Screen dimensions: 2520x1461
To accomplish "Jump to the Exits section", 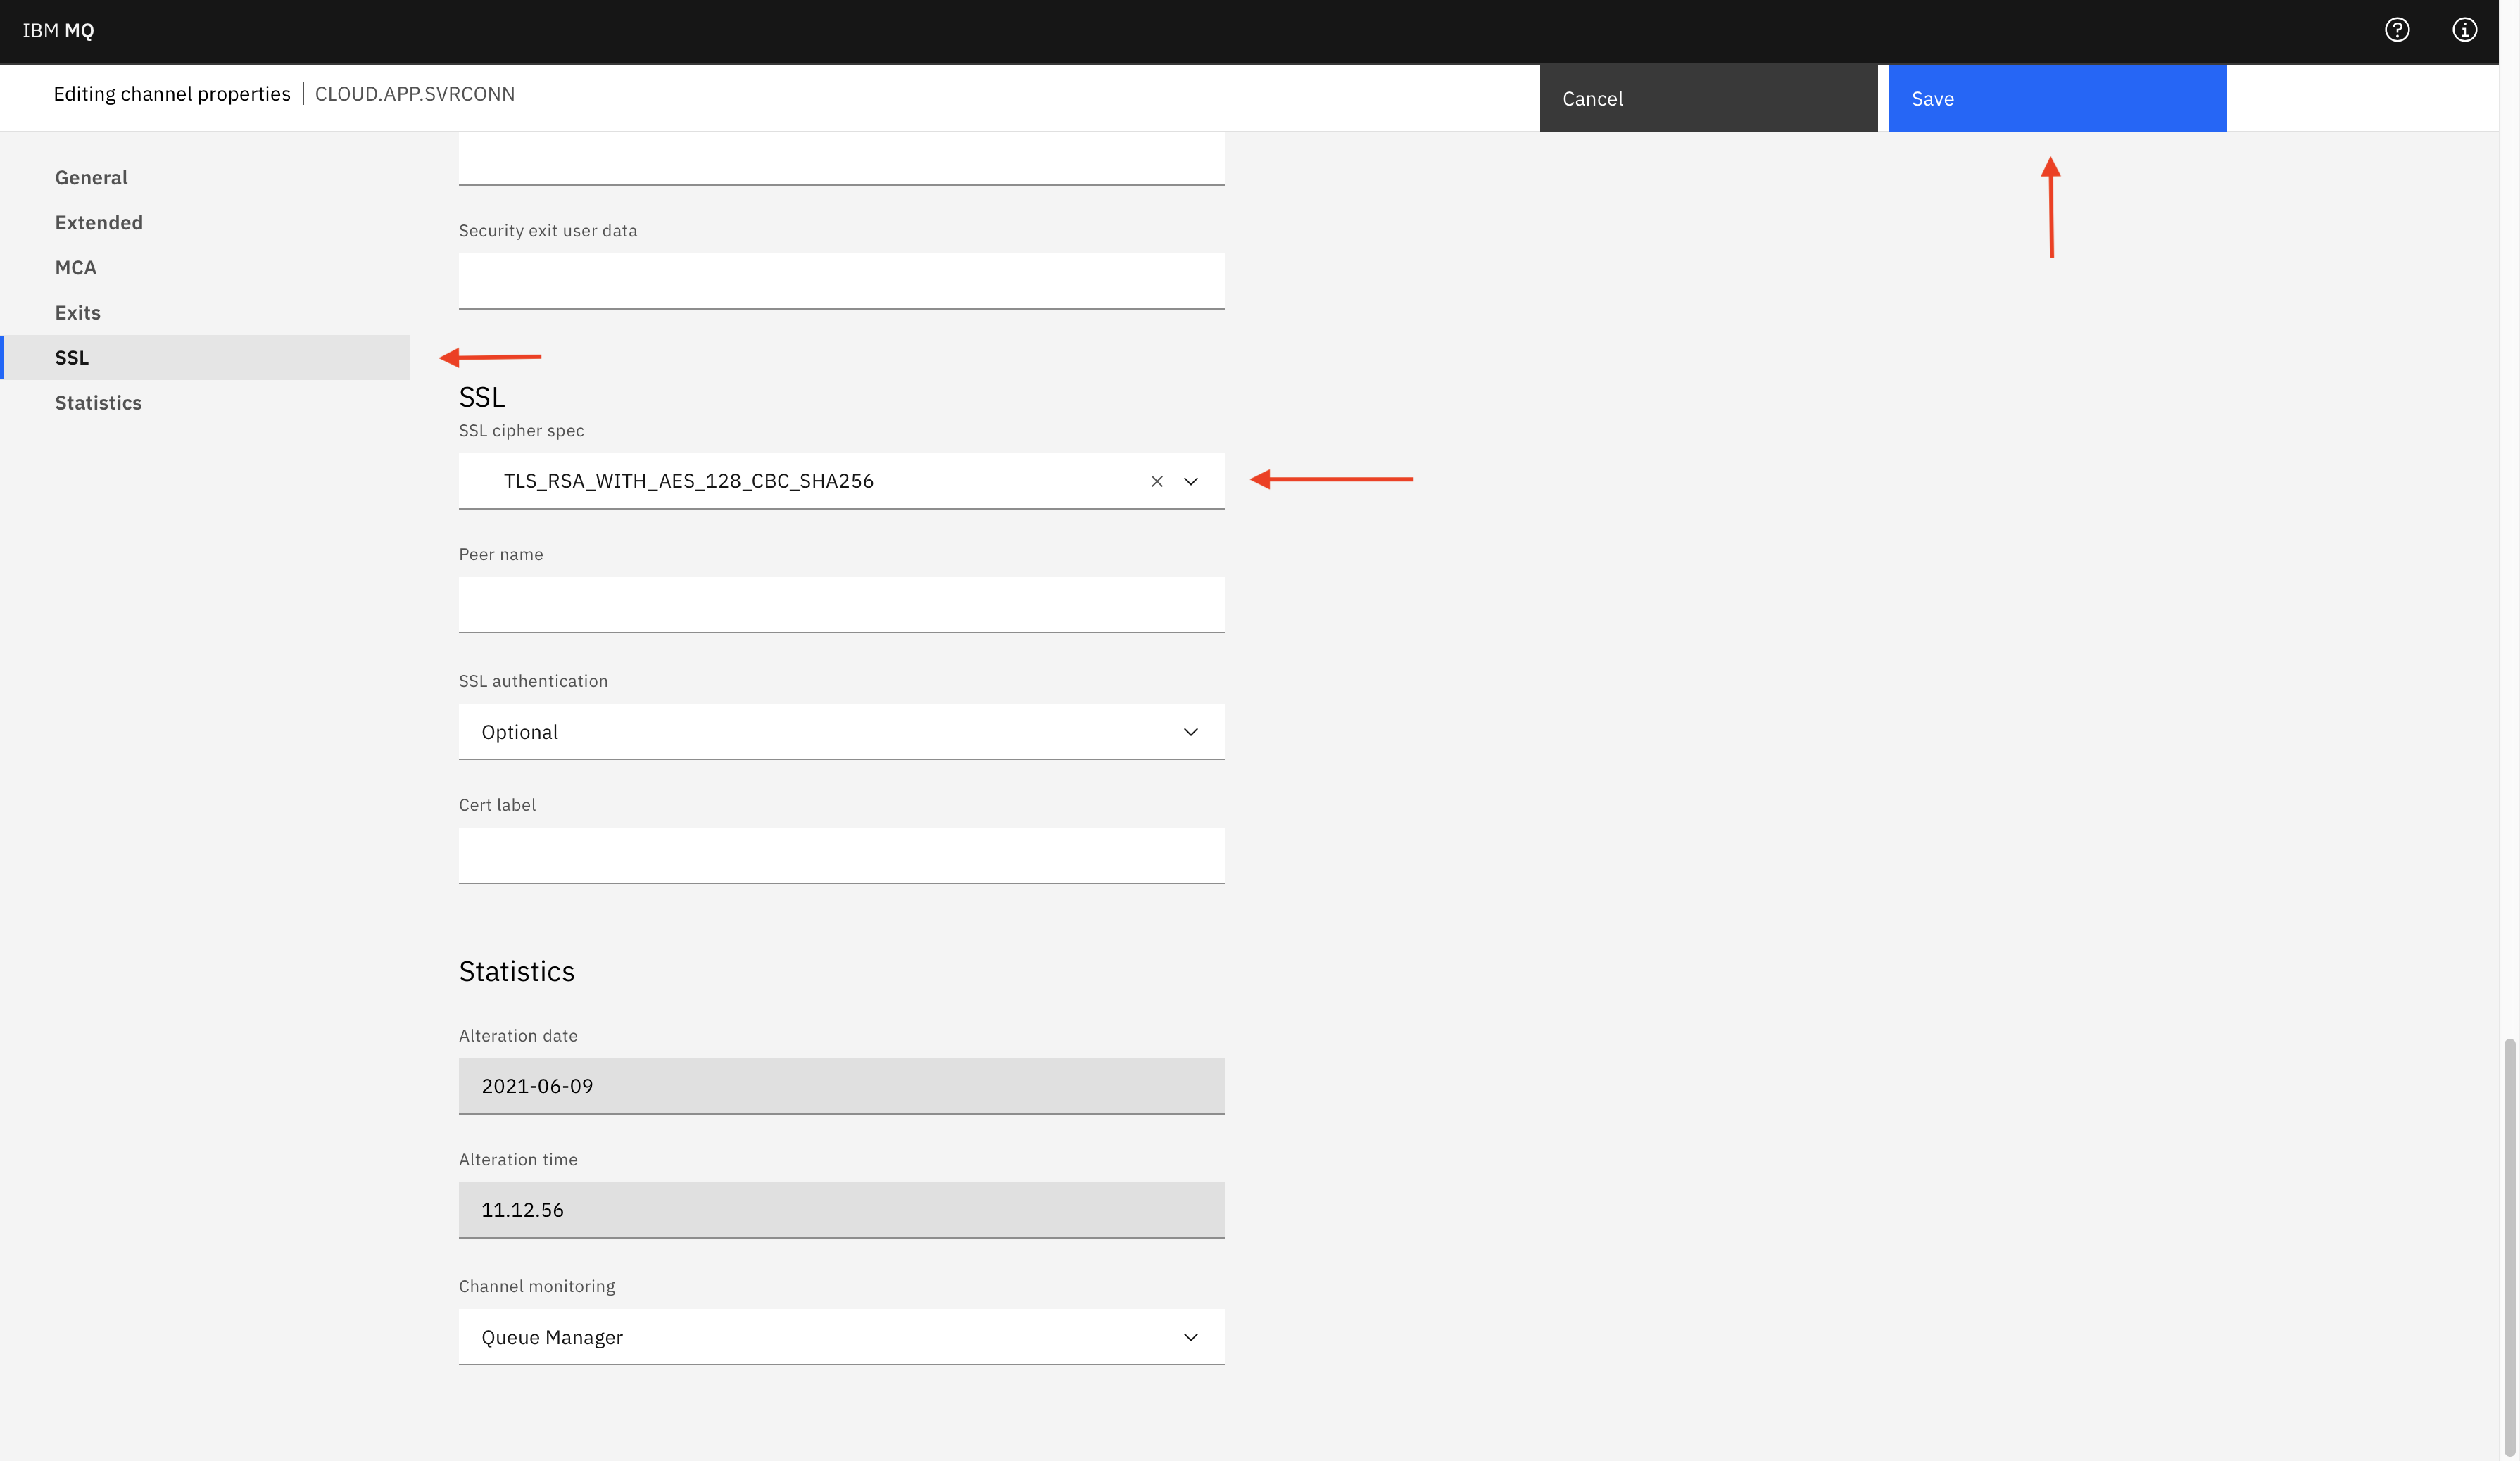I will point(78,312).
